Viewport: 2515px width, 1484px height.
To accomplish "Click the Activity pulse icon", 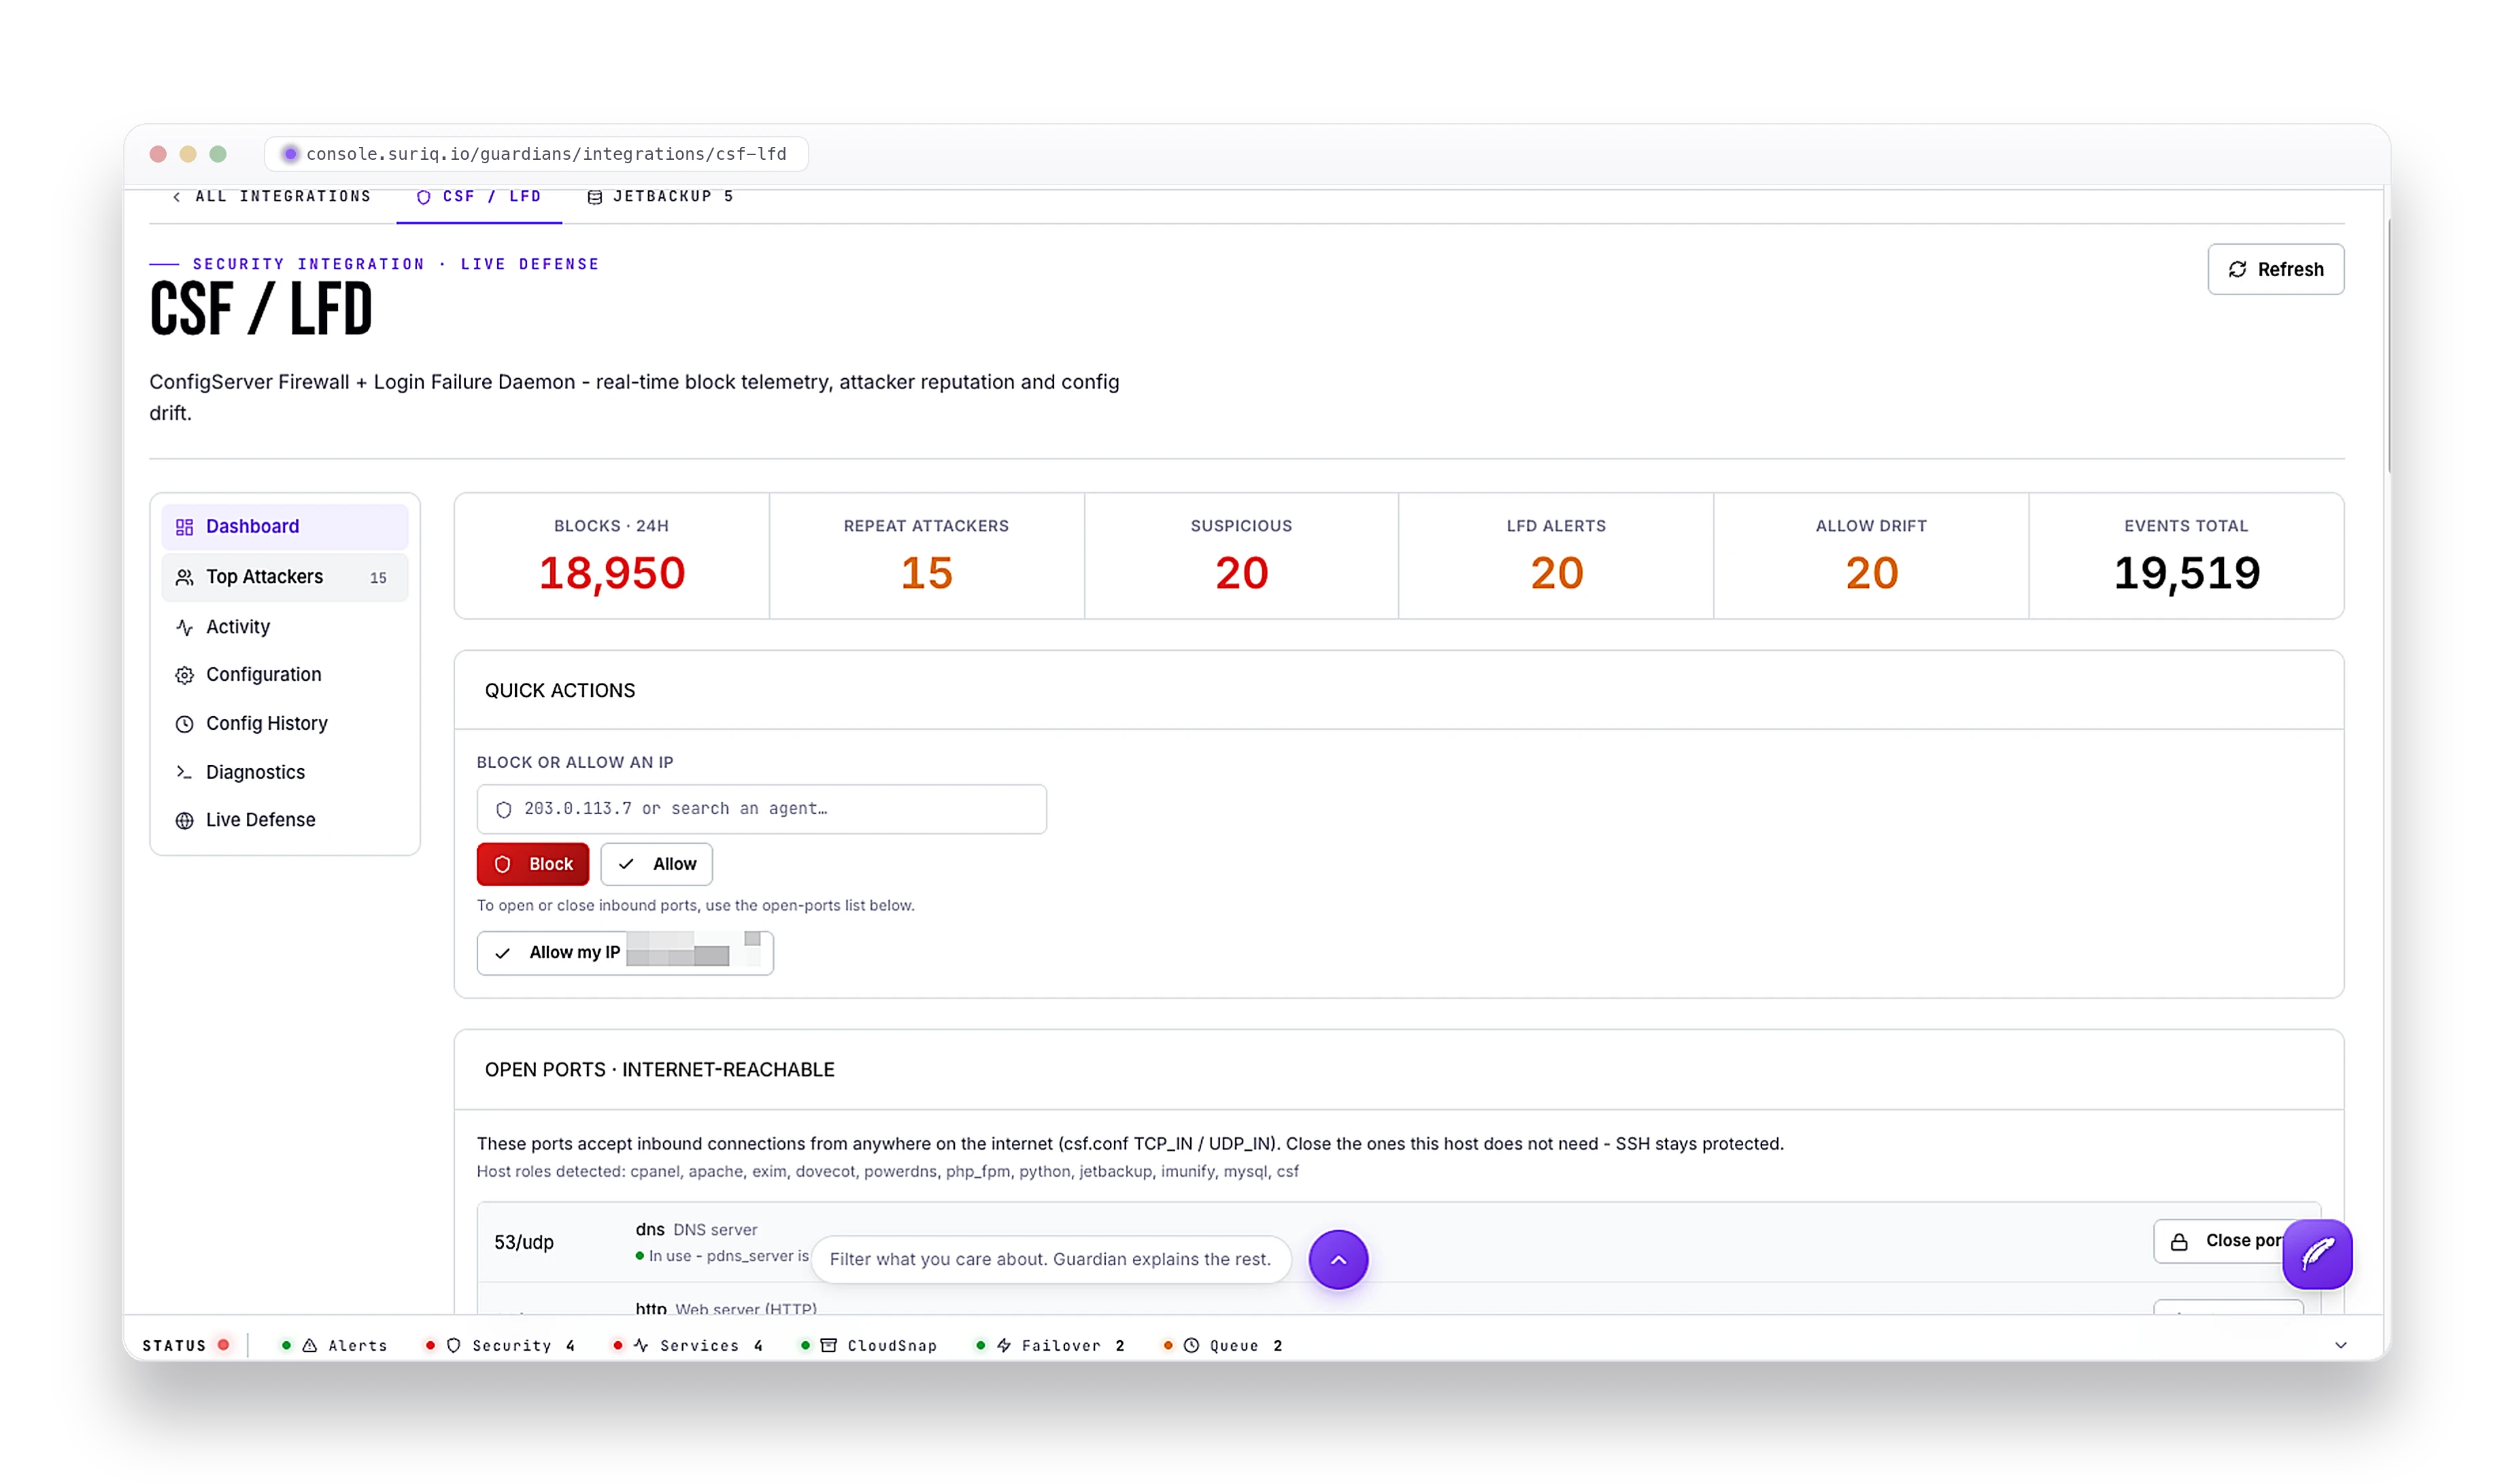I will click(x=185, y=627).
